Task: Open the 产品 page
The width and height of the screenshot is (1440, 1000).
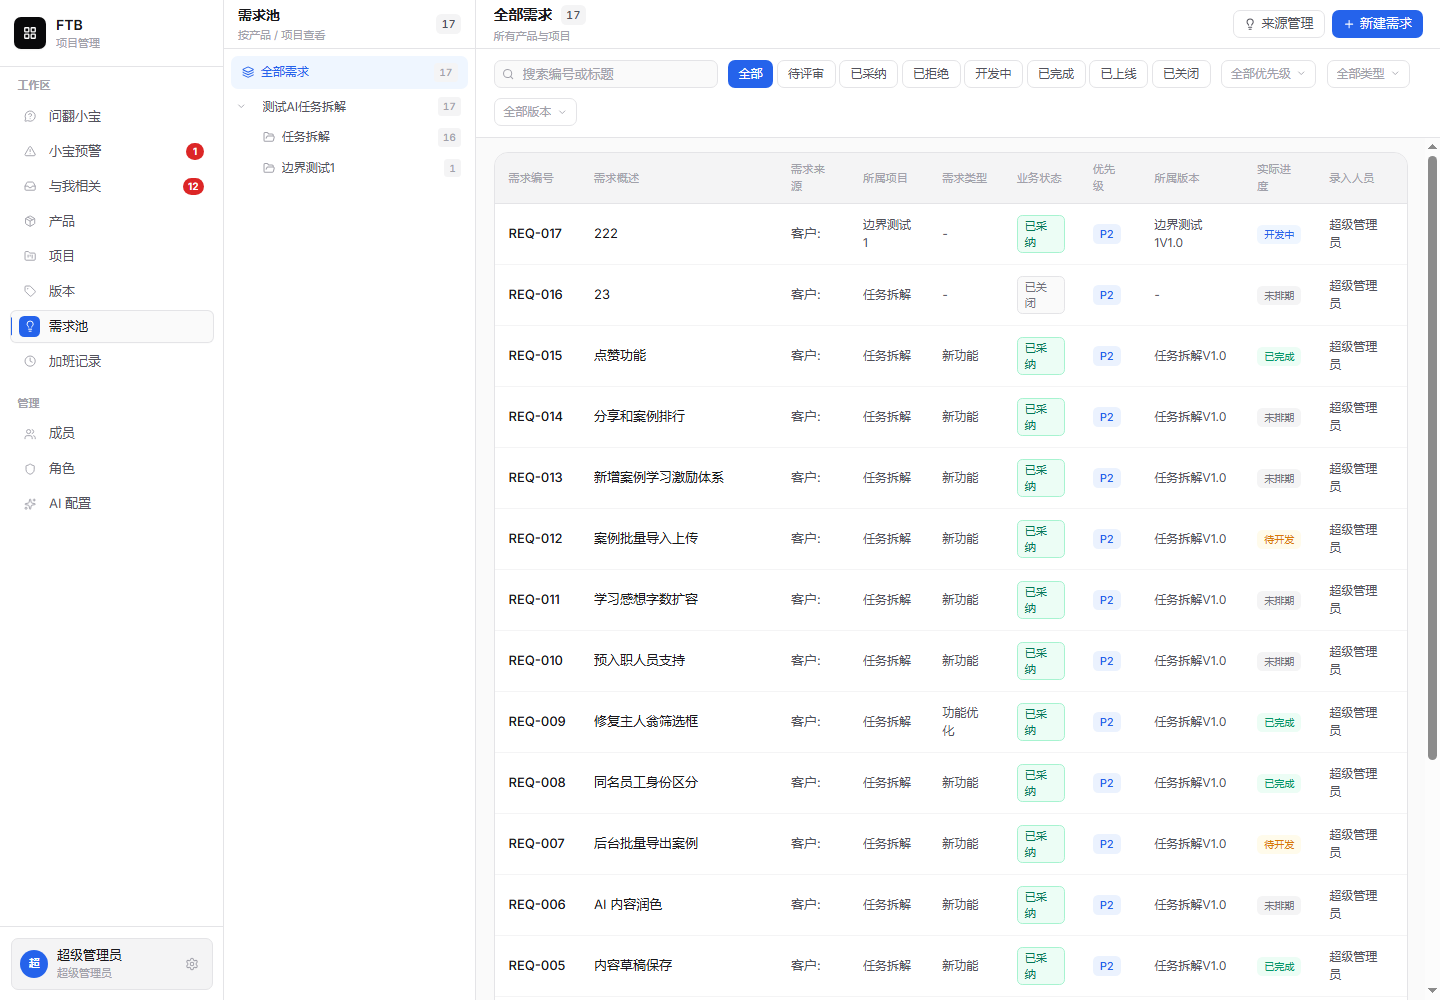Action: [x=112, y=221]
